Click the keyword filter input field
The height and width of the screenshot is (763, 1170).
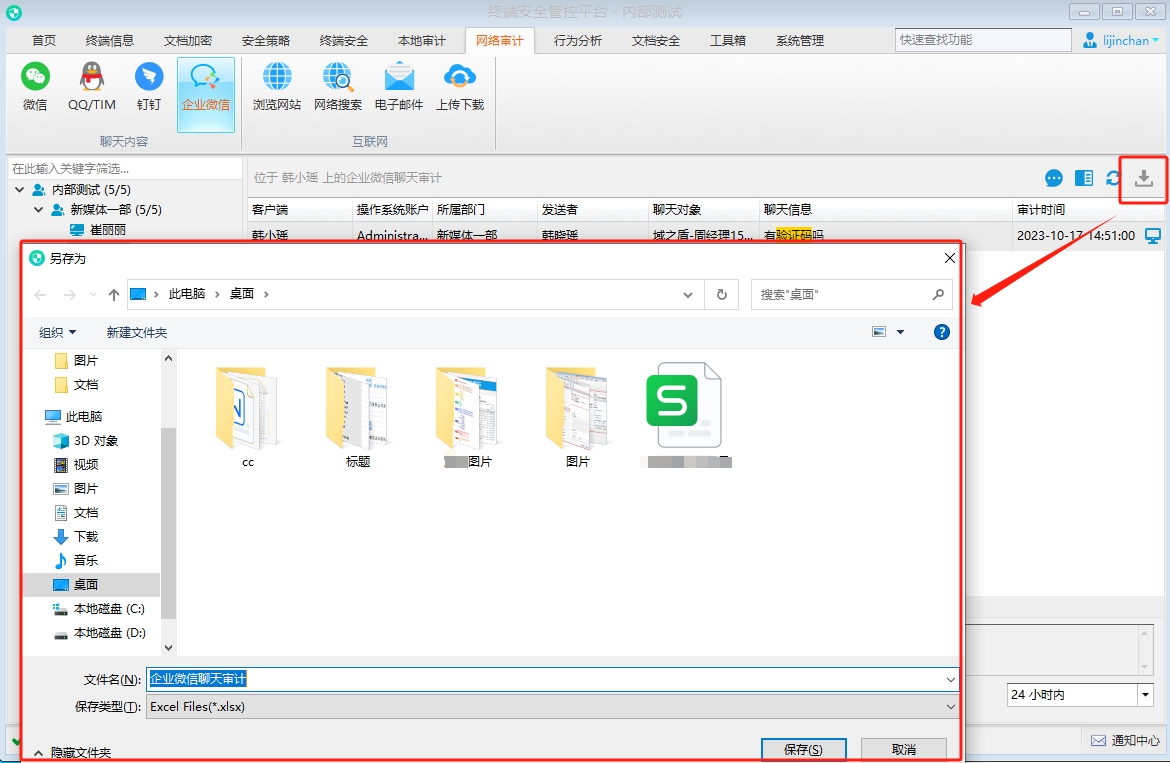pyautogui.click(x=125, y=169)
